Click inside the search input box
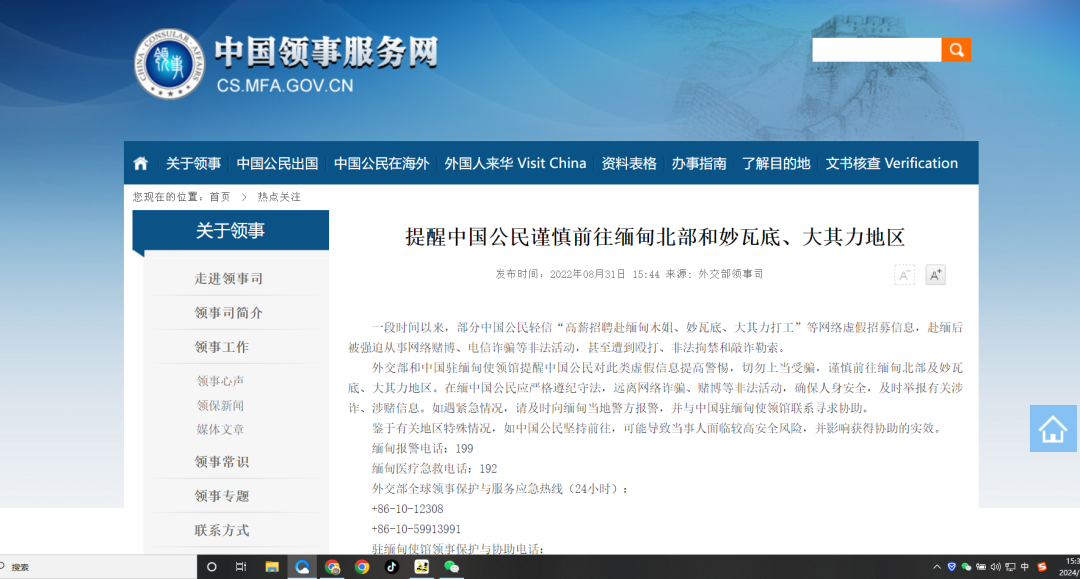The width and height of the screenshot is (1080, 579). (875, 48)
